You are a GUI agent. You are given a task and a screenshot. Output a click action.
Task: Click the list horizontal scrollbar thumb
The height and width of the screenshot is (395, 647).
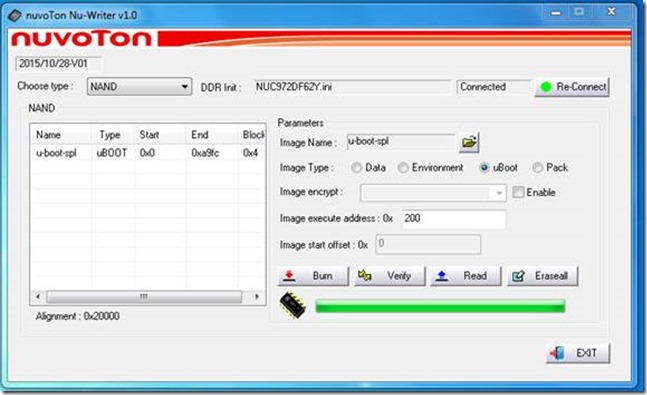click(144, 297)
